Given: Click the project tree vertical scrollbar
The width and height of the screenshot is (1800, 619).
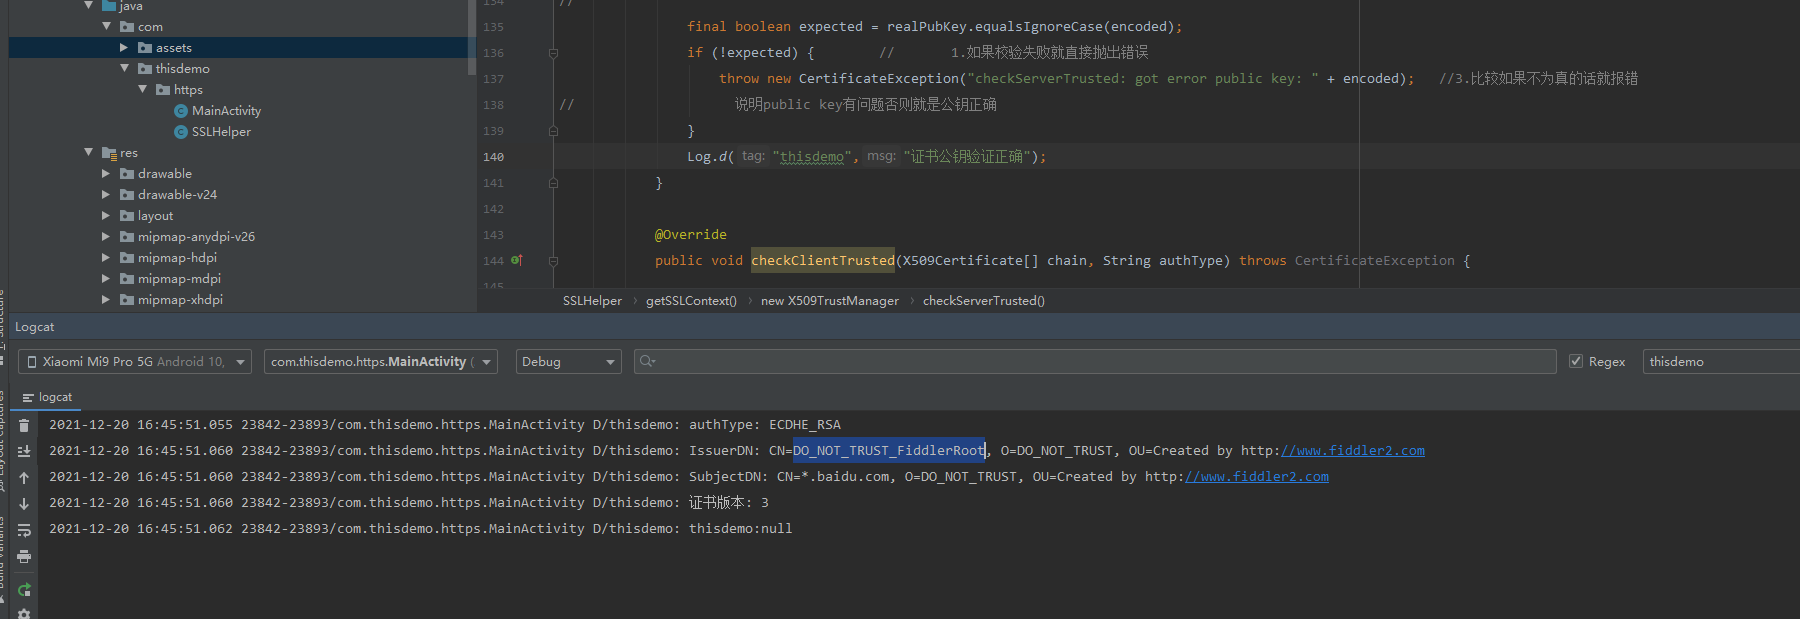Looking at the screenshot, I should (472, 38).
